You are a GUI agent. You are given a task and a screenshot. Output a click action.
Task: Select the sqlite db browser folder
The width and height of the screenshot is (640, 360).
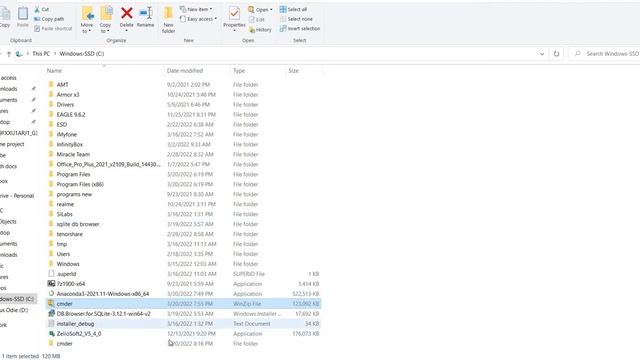point(78,224)
